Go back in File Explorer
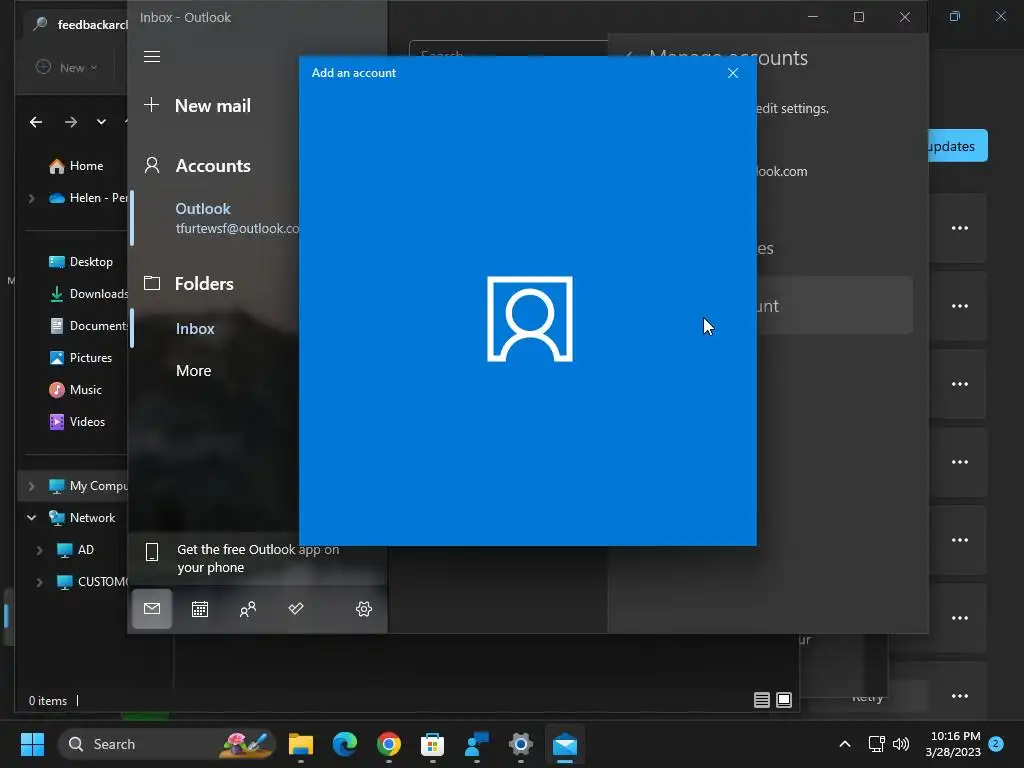The image size is (1024, 768). 36,121
